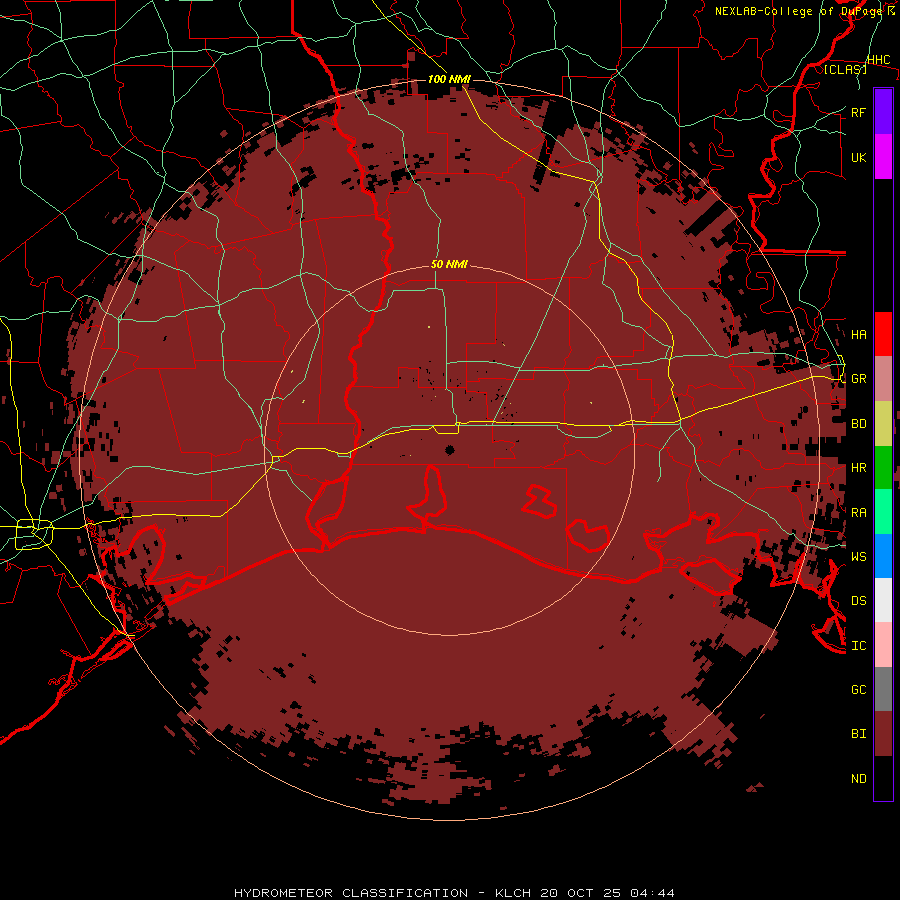The width and height of the screenshot is (900, 900).
Task: Click the HR green legend swatch
Action: [883, 468]
